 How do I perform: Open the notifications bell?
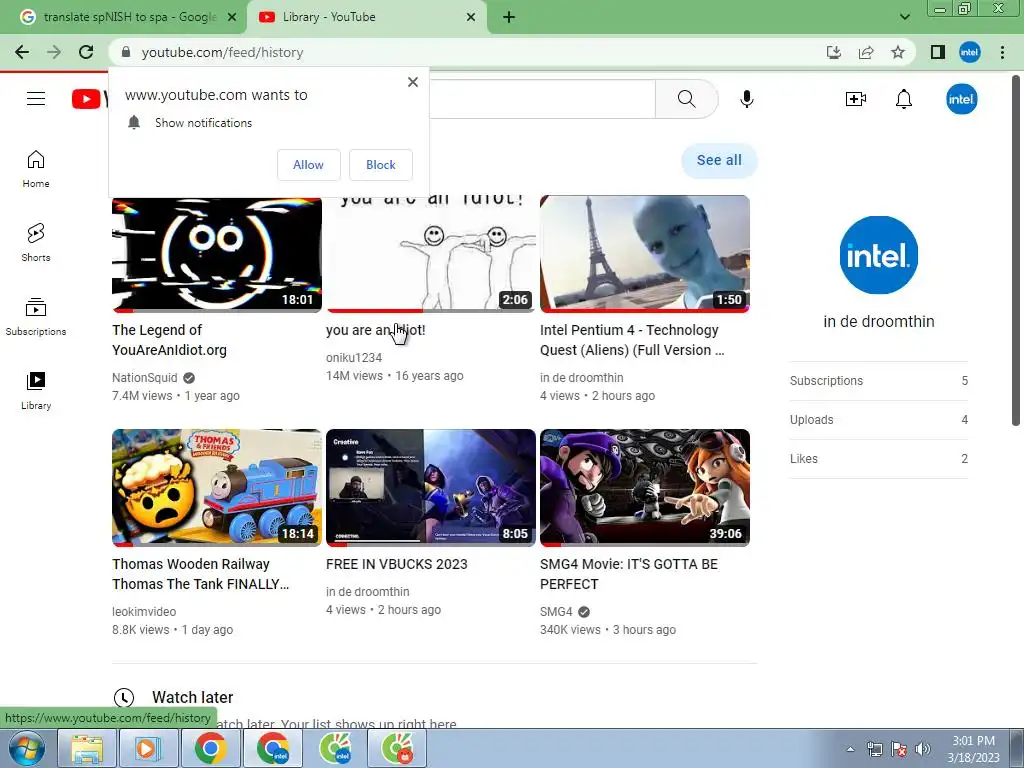[x=904, y=99]
